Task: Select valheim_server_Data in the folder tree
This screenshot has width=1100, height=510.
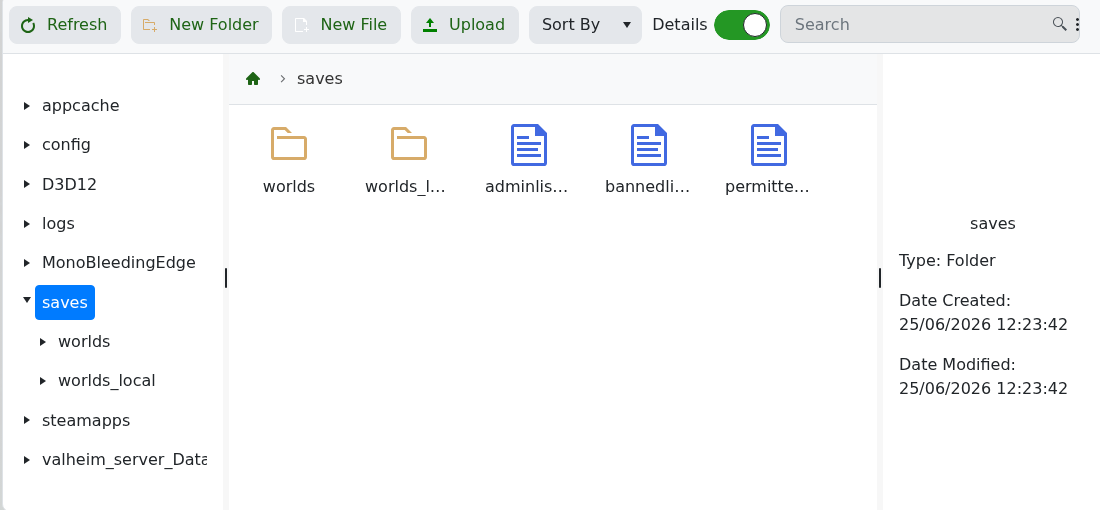Action: [x=124, y=460]
